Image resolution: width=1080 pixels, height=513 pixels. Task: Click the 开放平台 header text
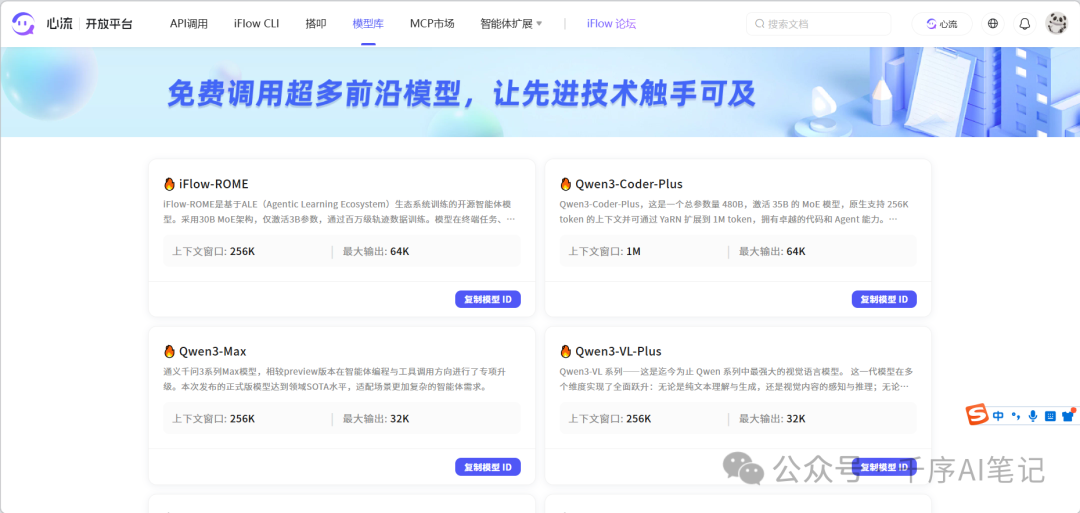[x=109, y=24]
